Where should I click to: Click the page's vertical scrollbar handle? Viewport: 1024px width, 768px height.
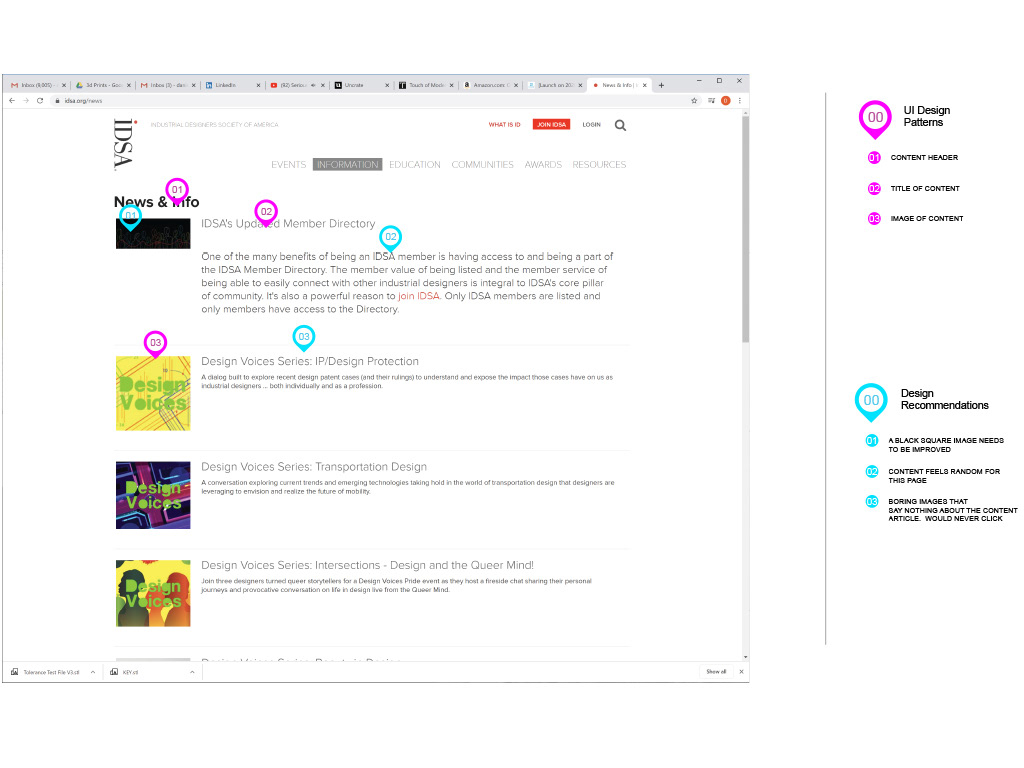pyautogui.click(x=745, y=229)
